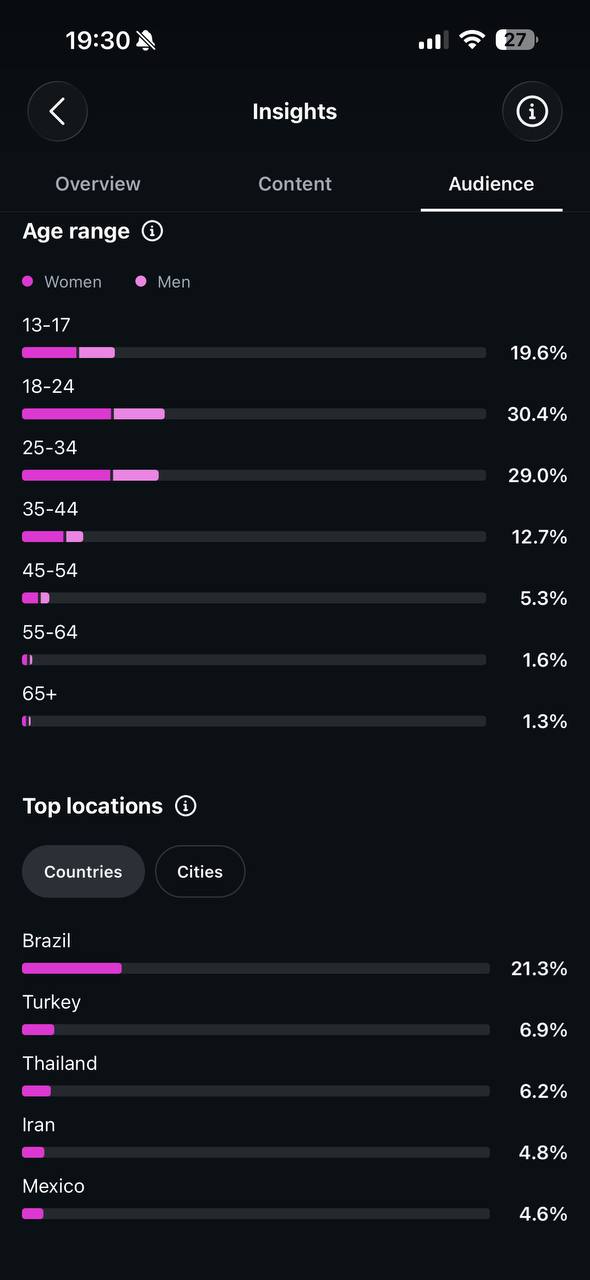Select the Countries filter pill

tap(83, 871)
